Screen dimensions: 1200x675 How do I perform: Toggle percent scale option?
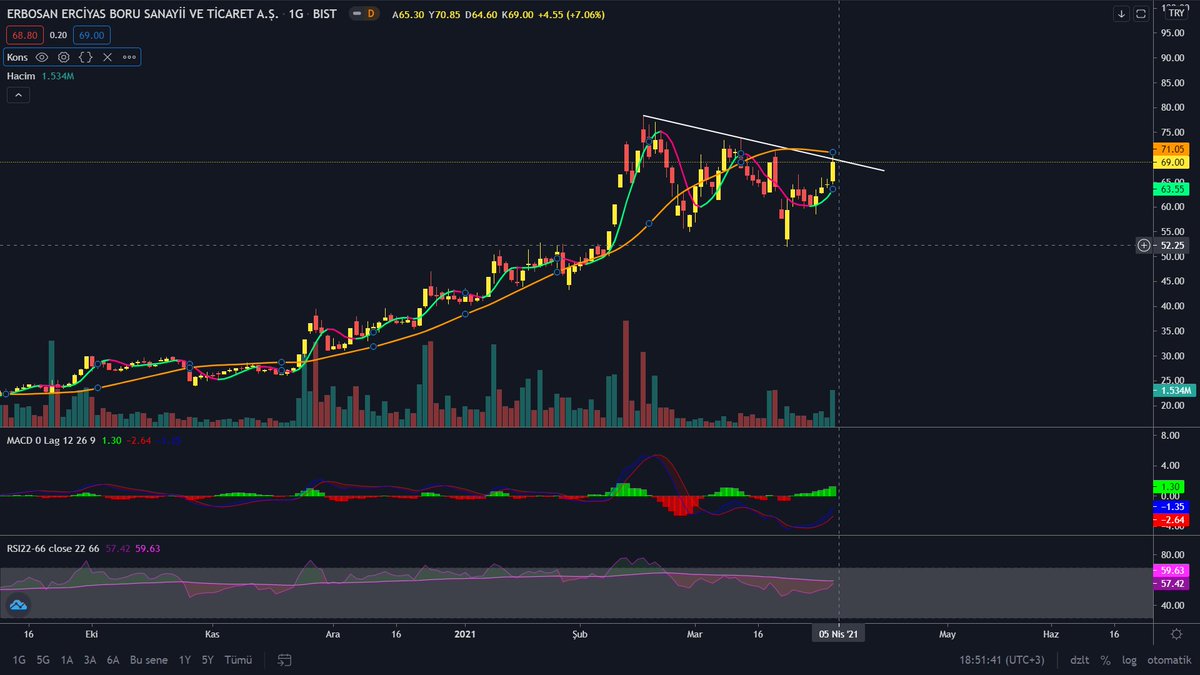[x=1106, y=660]
